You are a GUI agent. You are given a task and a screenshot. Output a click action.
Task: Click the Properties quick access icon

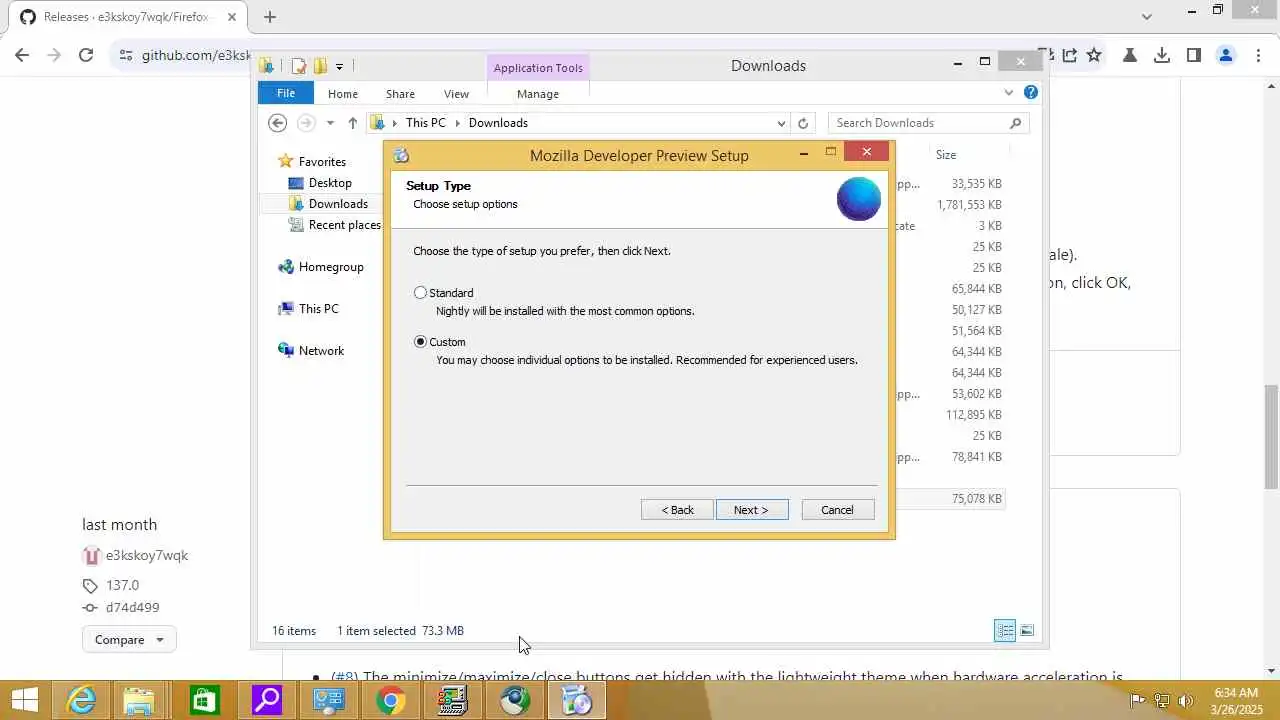pos(298,66)
